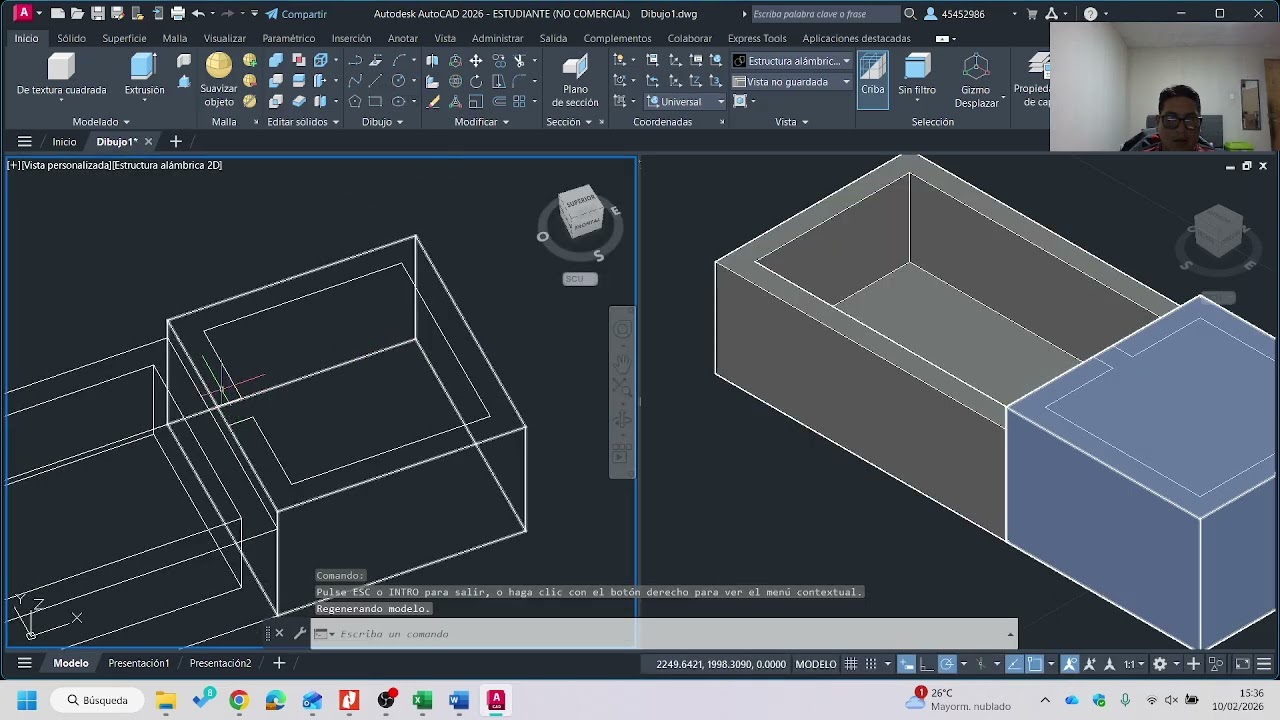Toggle polar tracking in the status bar
The width and height of the screenshot is (1280, 720).
(947, 663)
